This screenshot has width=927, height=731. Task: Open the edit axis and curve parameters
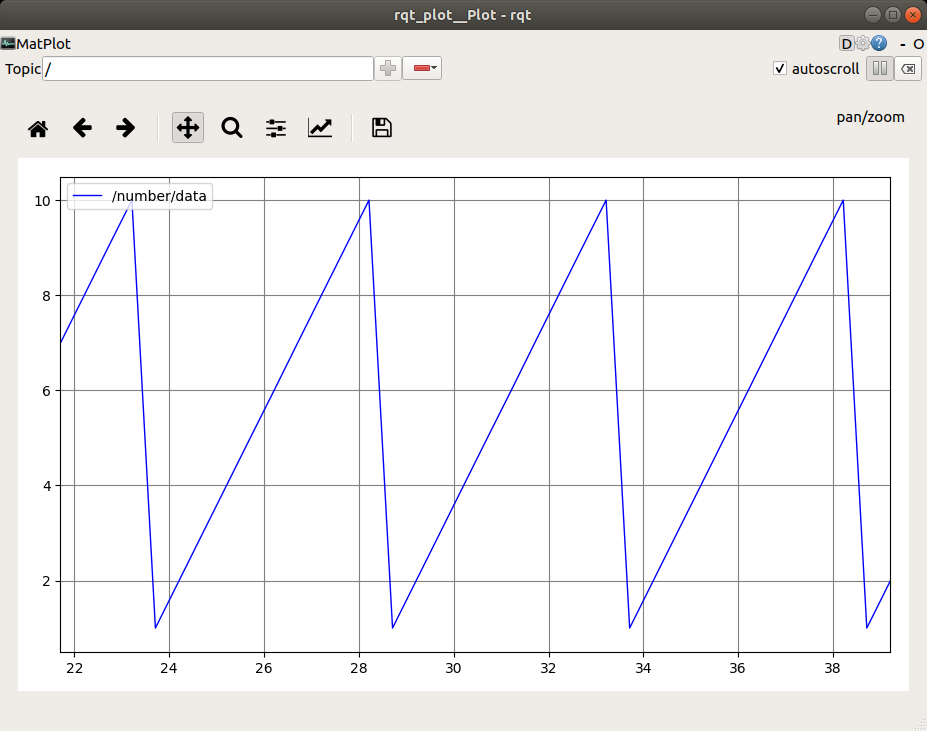click(x=320, y=128)
